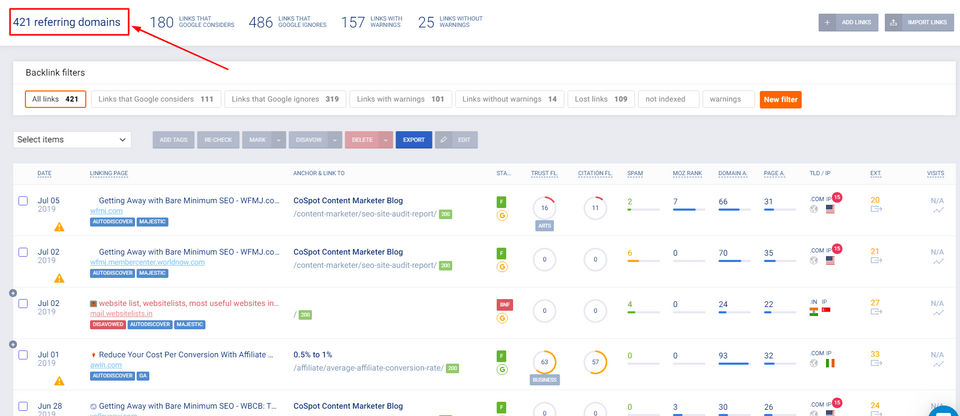Click the India flag icon in the mail.websitelists.in row

tap(814, 312)
